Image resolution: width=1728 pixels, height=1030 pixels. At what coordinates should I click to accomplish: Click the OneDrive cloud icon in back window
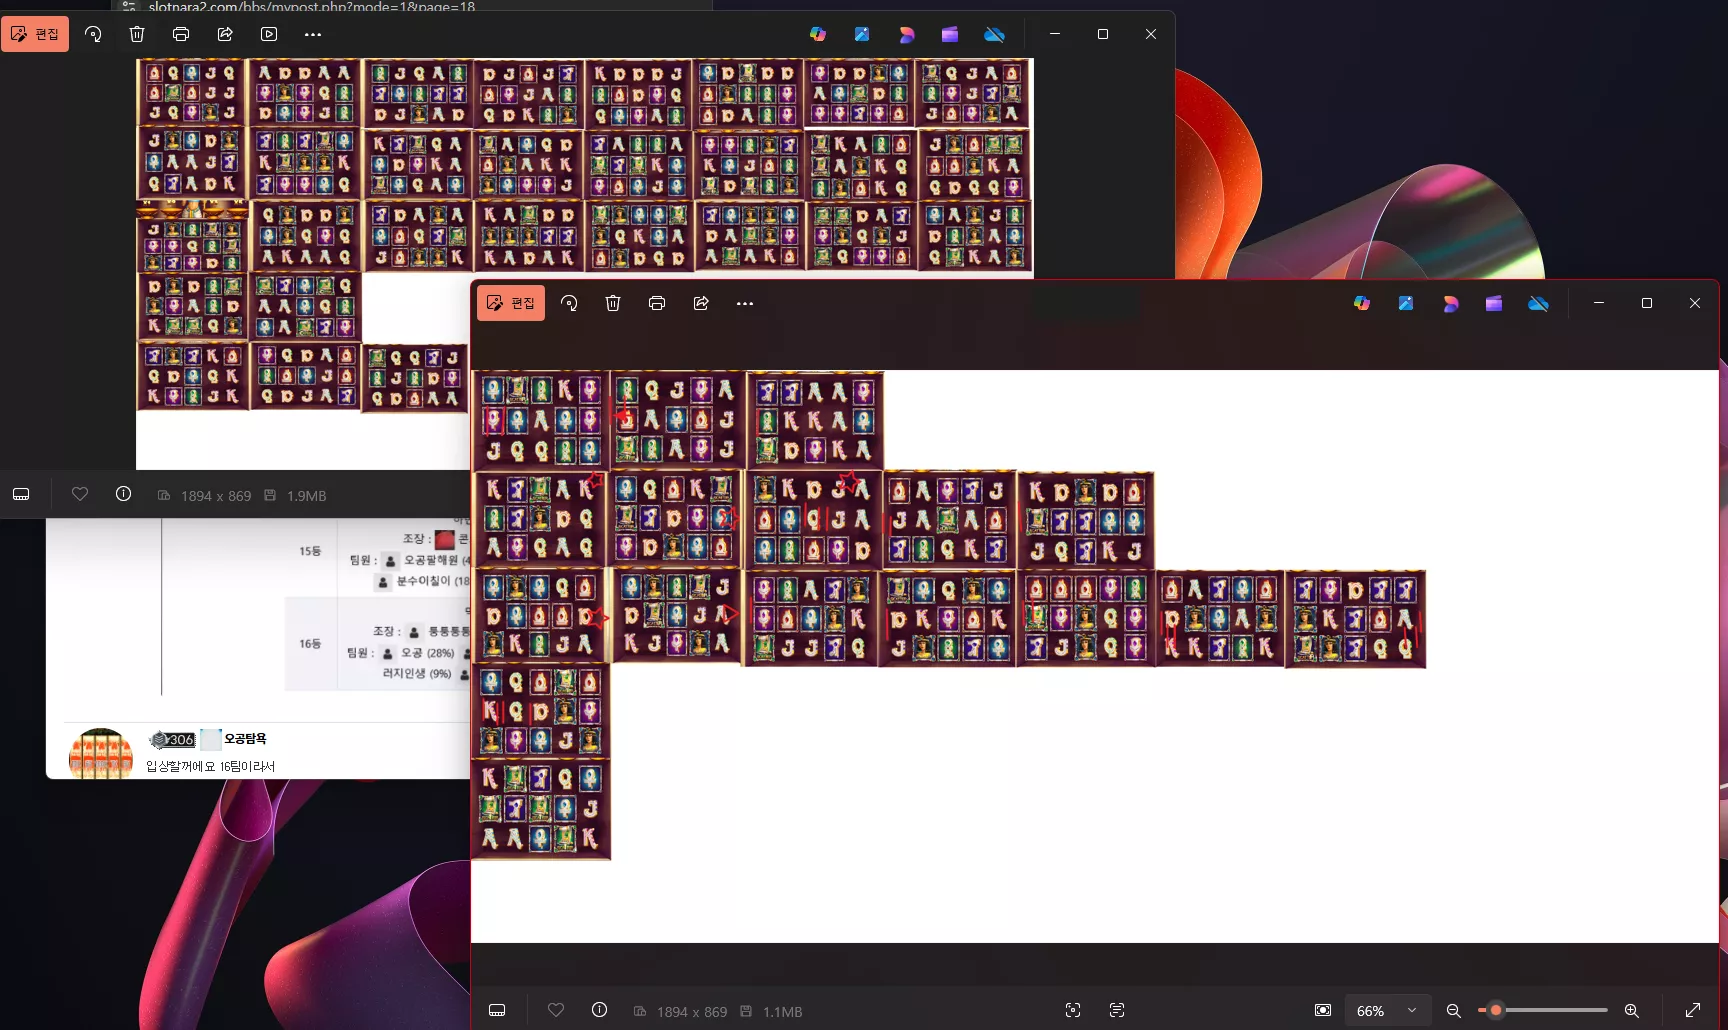pyautogui.click(x=994, y=34)
